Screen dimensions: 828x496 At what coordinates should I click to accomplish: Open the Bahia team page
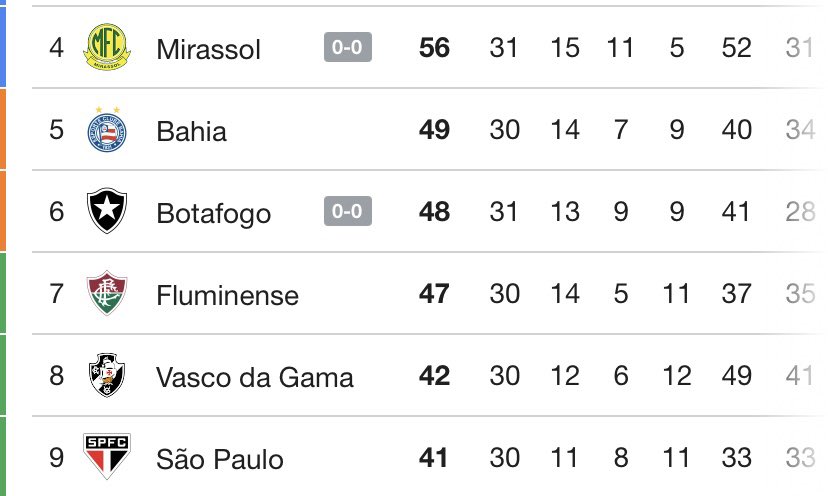[191, 131]
